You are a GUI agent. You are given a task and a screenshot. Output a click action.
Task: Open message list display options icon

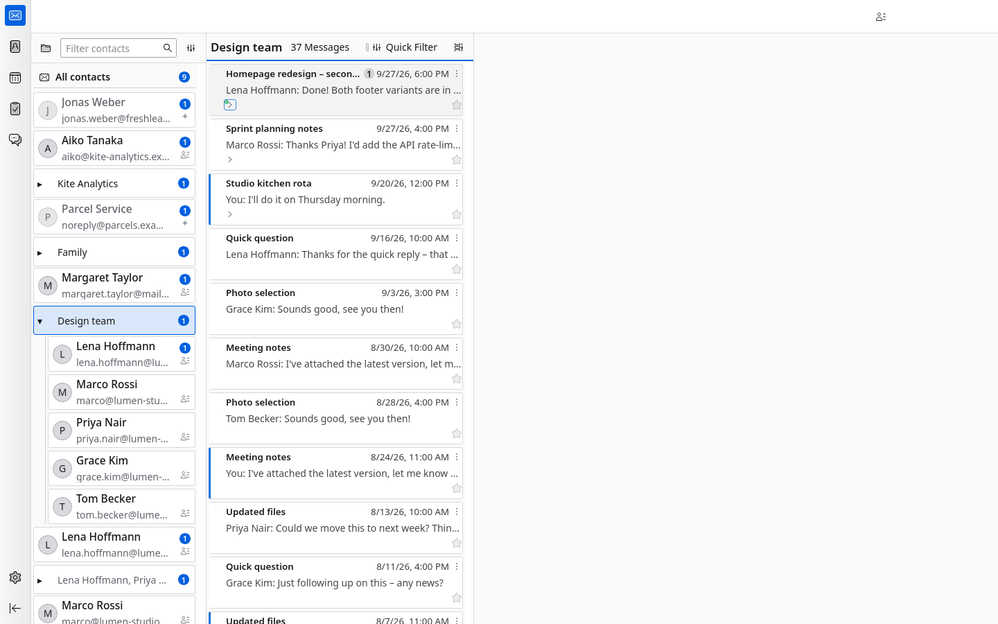click(458, 47)
